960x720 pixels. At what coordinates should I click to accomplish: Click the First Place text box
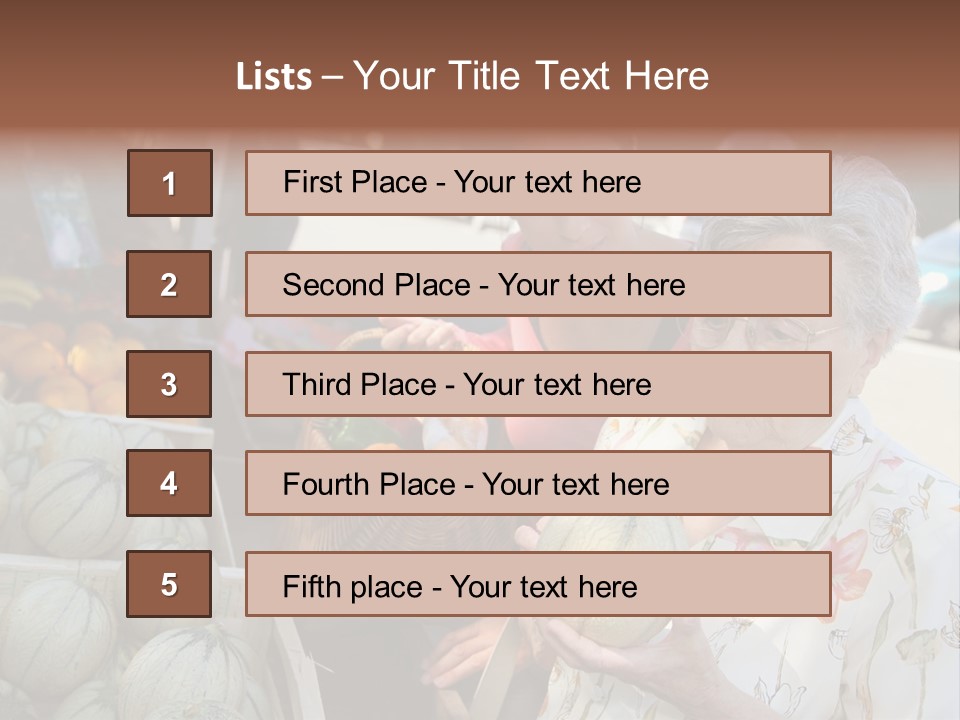538,183
